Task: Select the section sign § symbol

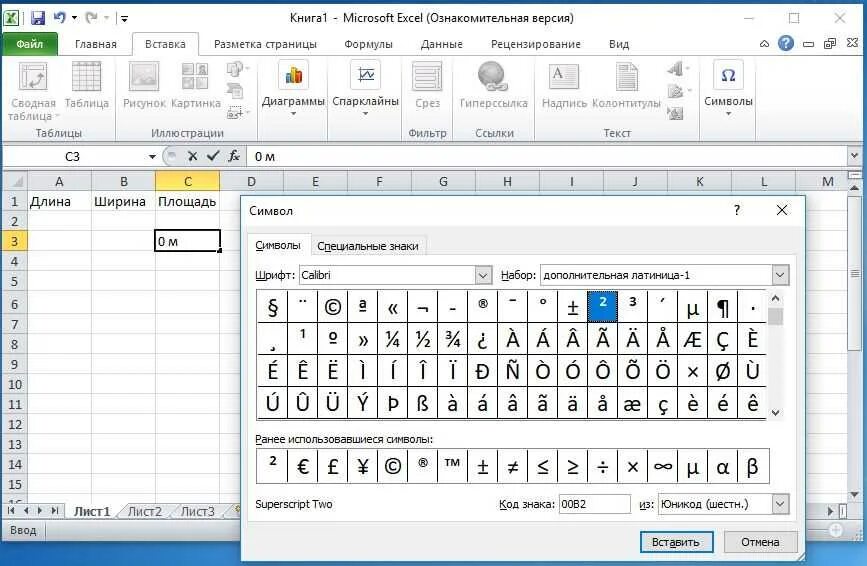Action: 273,307
